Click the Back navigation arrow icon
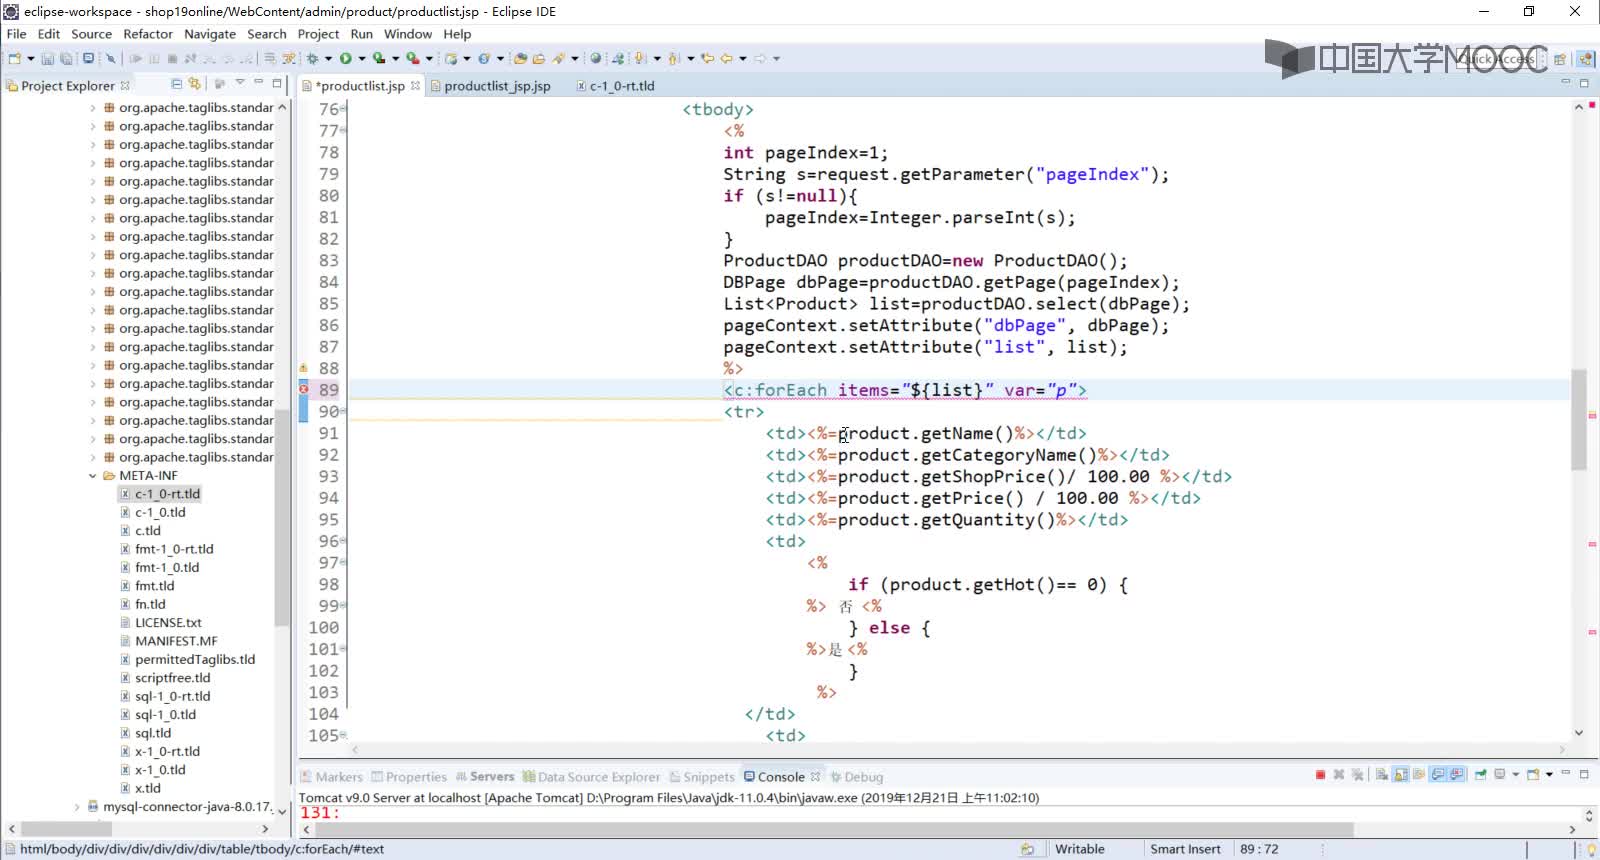Image resolution: width=1600 pixels, height=860 pixels. point(726,58)
